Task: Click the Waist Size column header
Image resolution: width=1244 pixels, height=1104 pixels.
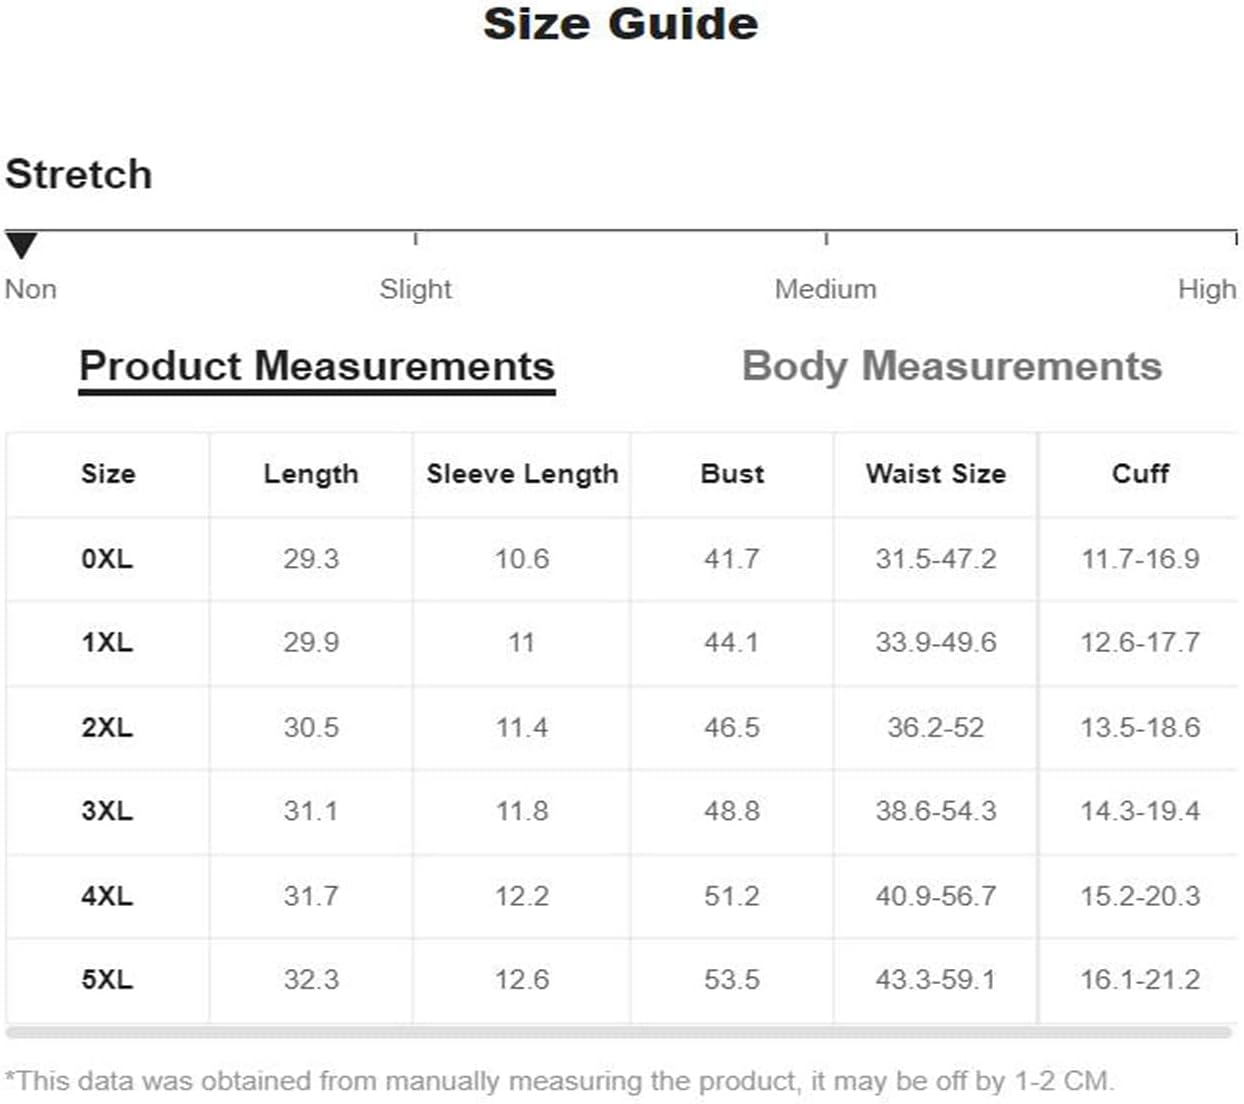Action: [936, 473]
